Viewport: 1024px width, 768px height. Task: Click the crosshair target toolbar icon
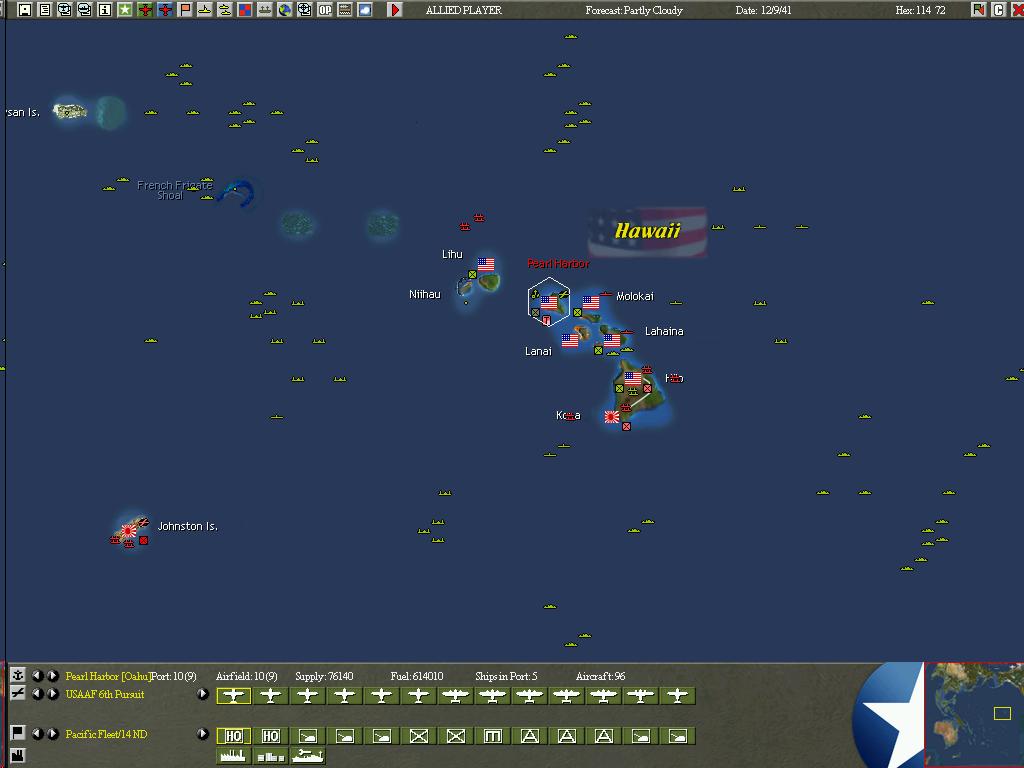tap(304, 10)
